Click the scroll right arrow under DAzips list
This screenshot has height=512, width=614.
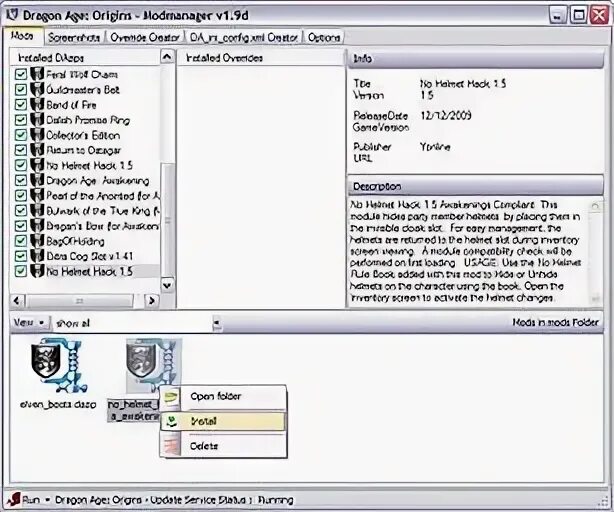click(x=152, y=301)
